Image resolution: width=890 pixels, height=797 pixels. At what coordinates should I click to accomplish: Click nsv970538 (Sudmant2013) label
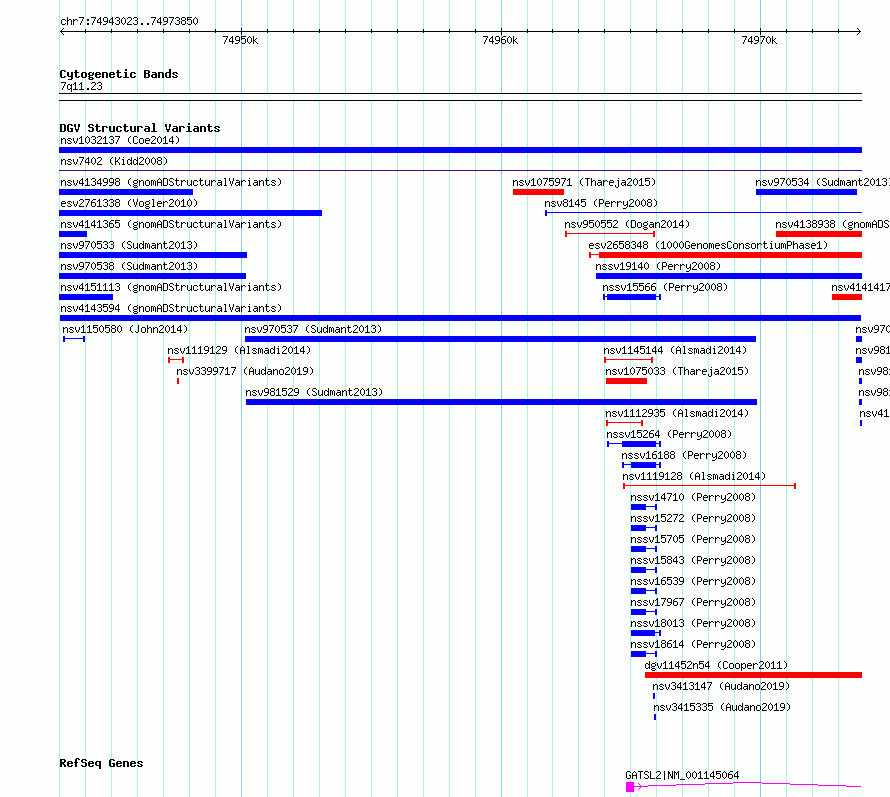[x=129, y=266]
